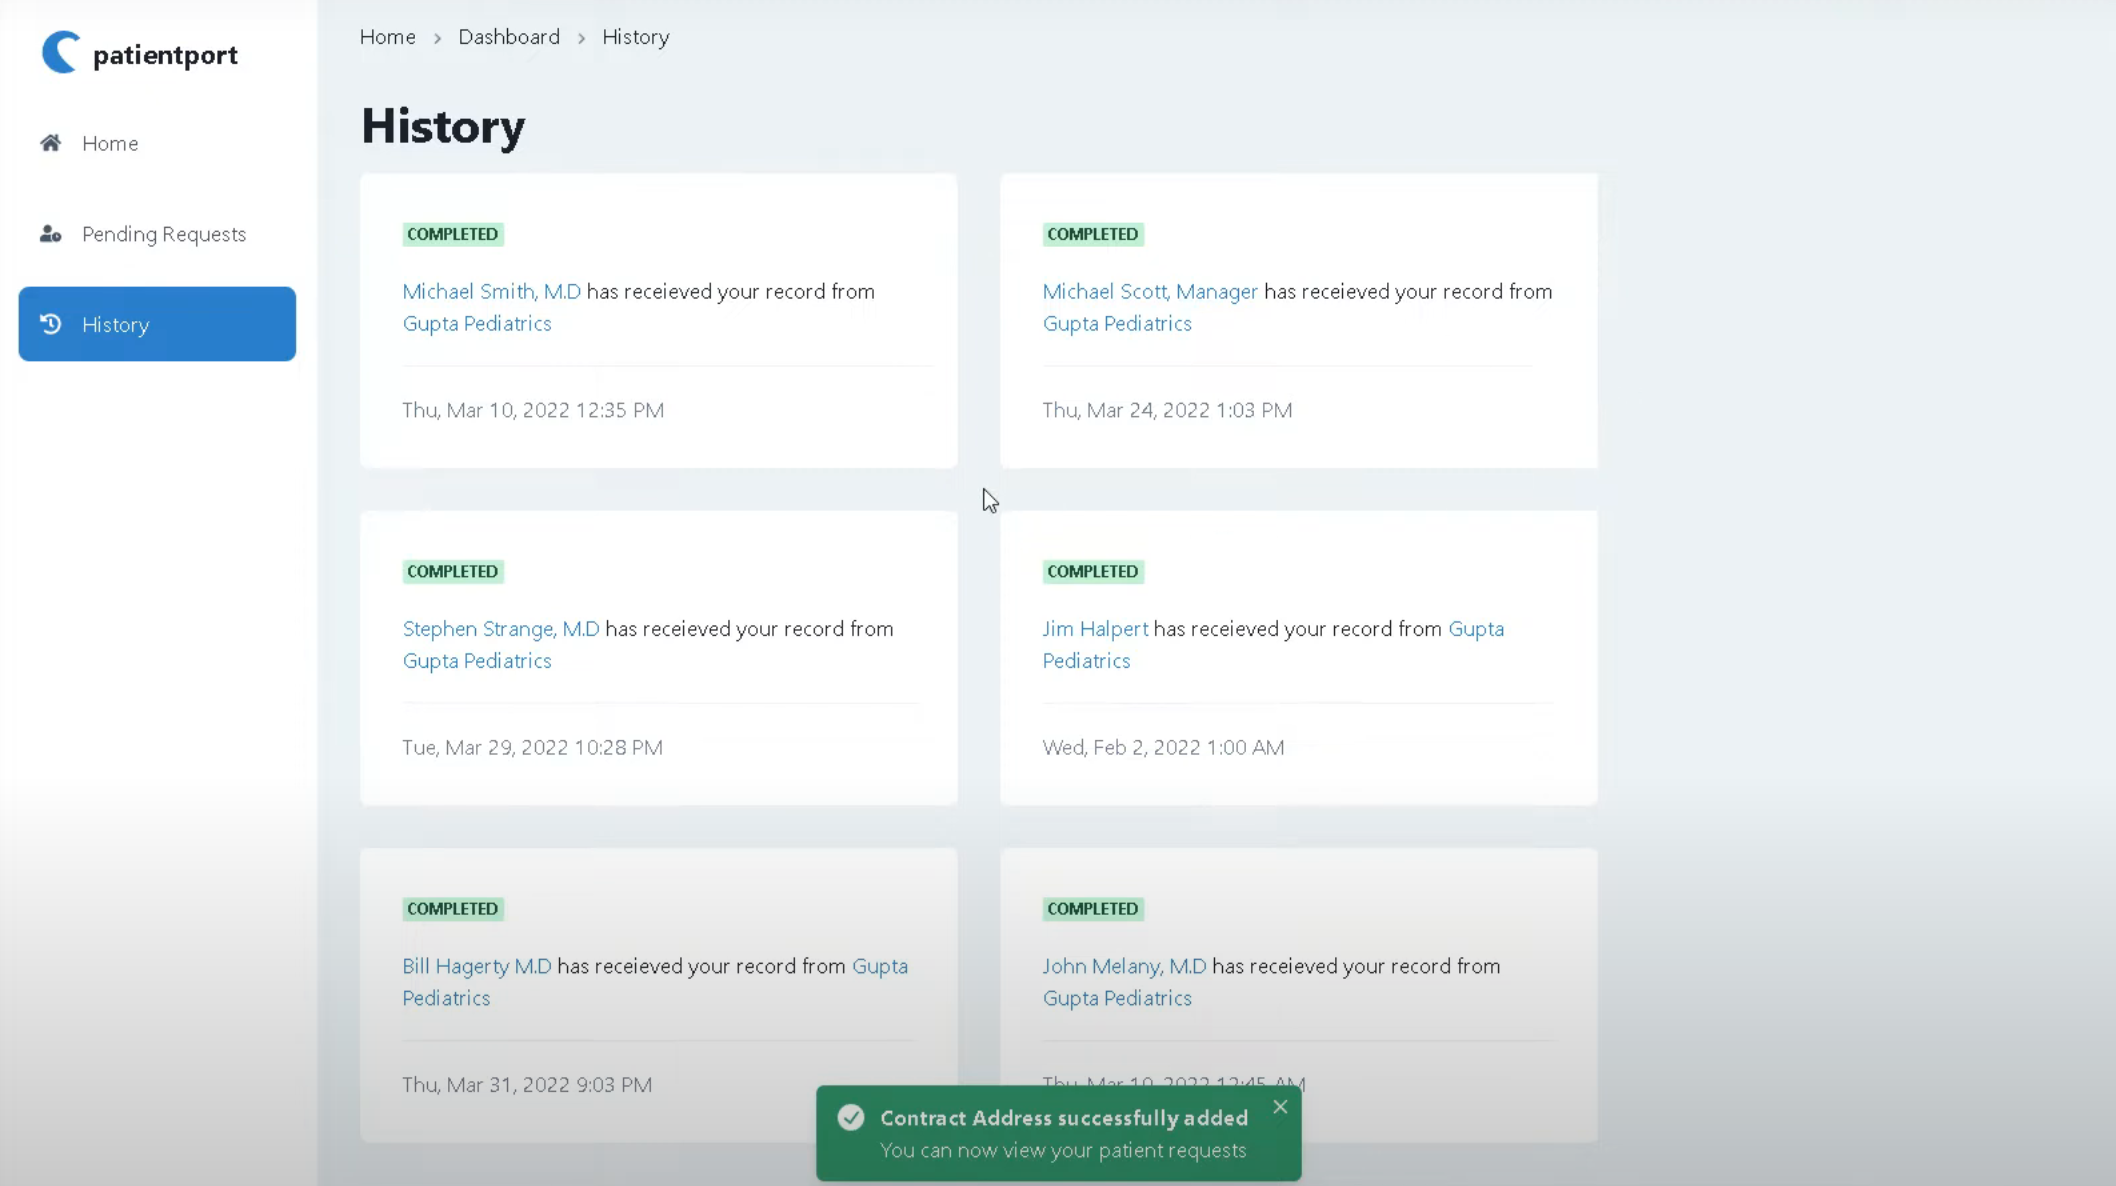2116x1186 pixels.
Task: Select the History clock icon in sidebar
Action: click(x=51, y=324)
